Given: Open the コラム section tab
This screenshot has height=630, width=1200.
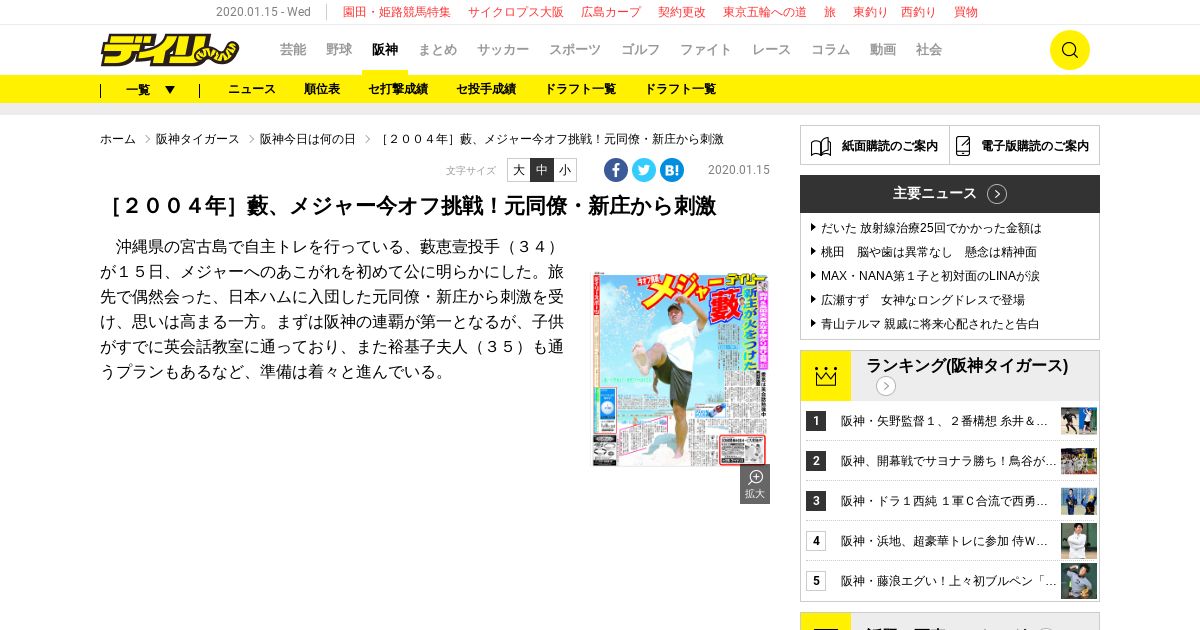Looking at the screenshot, I should point(830,50).
